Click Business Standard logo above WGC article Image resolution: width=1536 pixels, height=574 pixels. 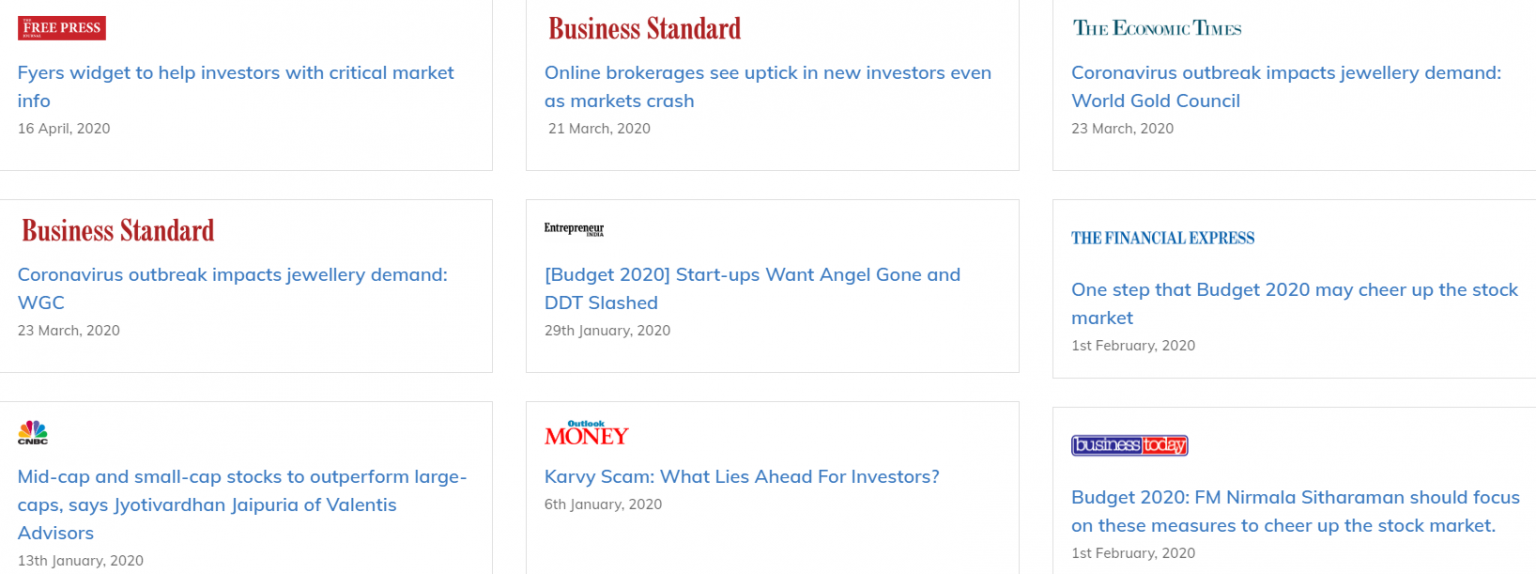tap(118, 230)
